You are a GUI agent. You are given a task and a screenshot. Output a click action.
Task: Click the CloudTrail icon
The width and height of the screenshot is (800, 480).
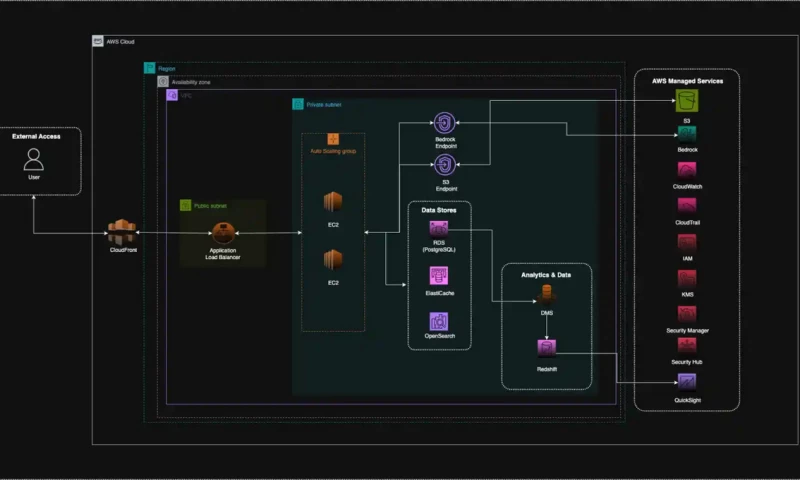coord(687,206)
